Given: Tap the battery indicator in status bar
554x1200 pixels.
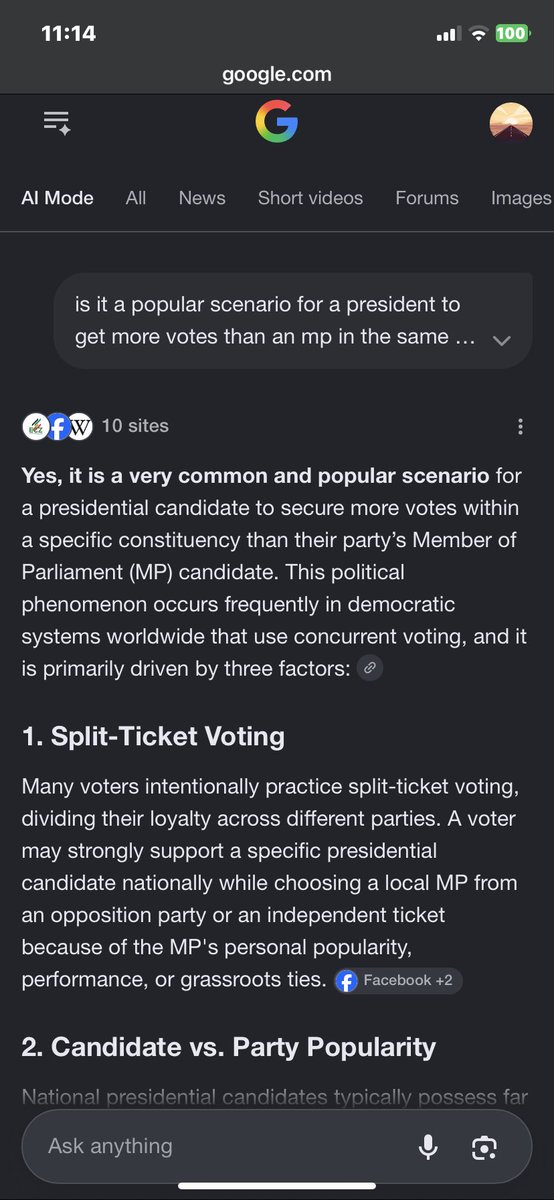Looking at the screenshot, I should coord(513,34).
